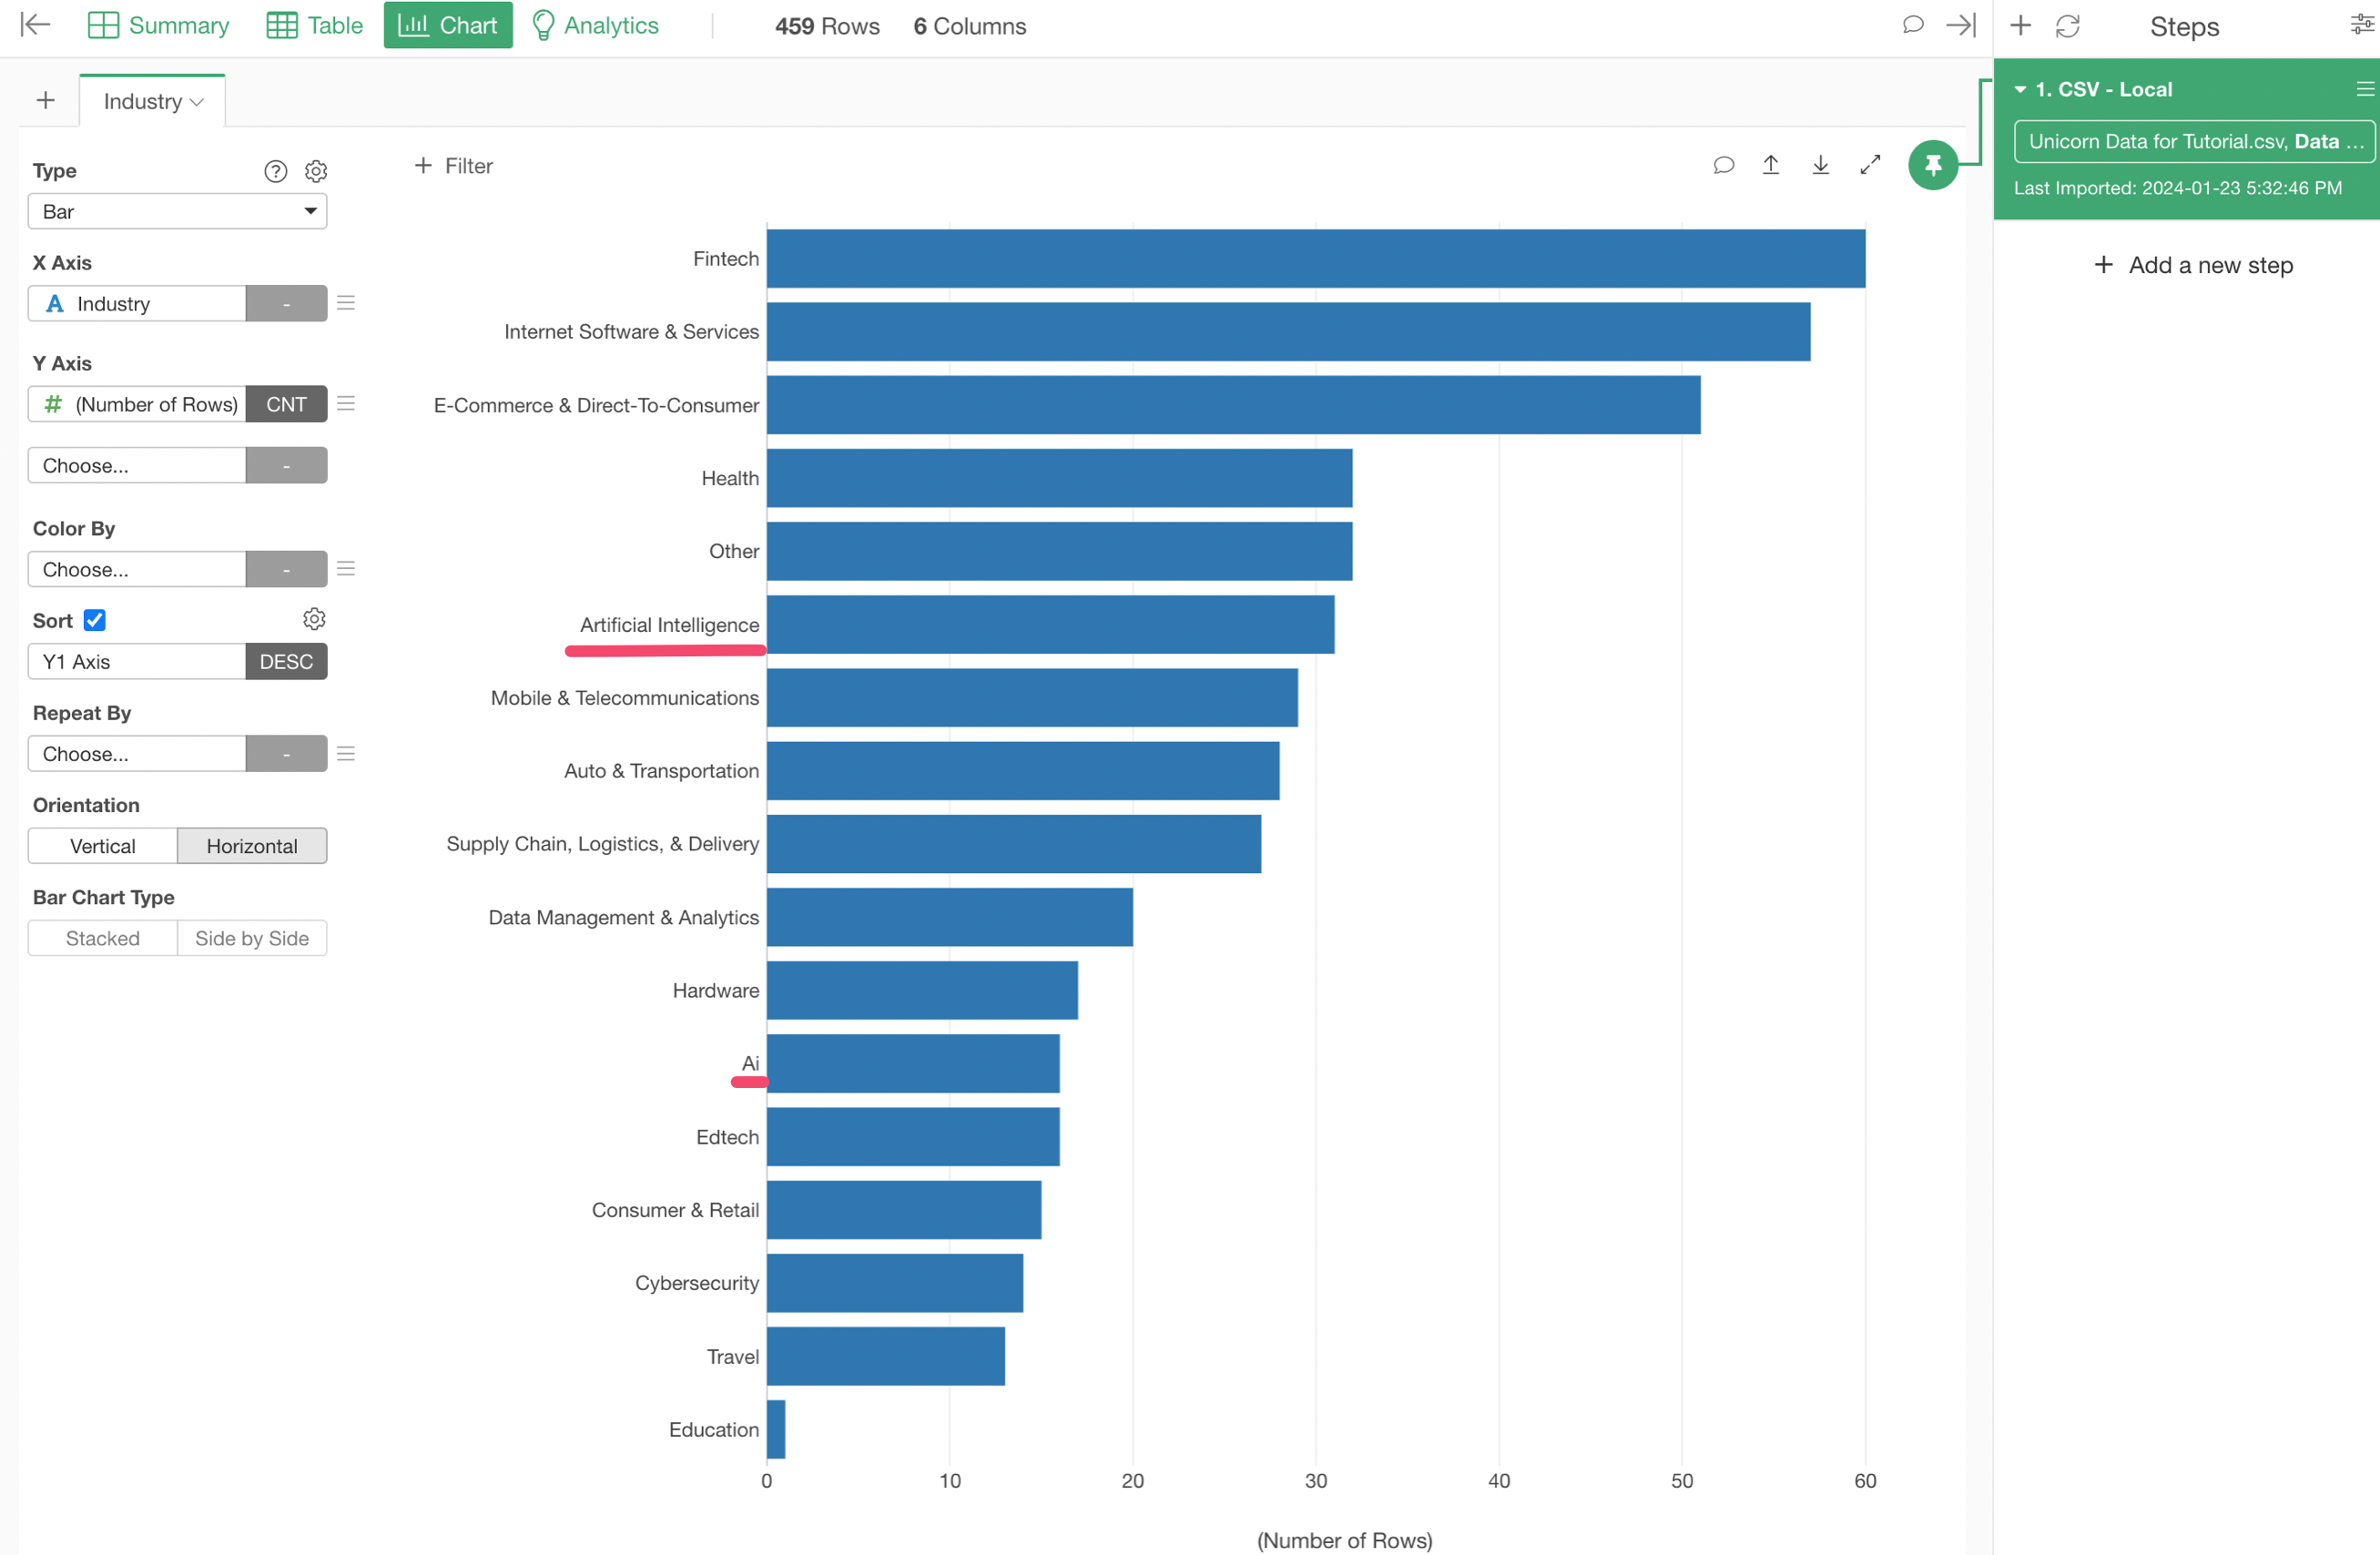Open chart comment bubble icon
This screenshot has width=2380, height=1555.
click(1723, 165)
